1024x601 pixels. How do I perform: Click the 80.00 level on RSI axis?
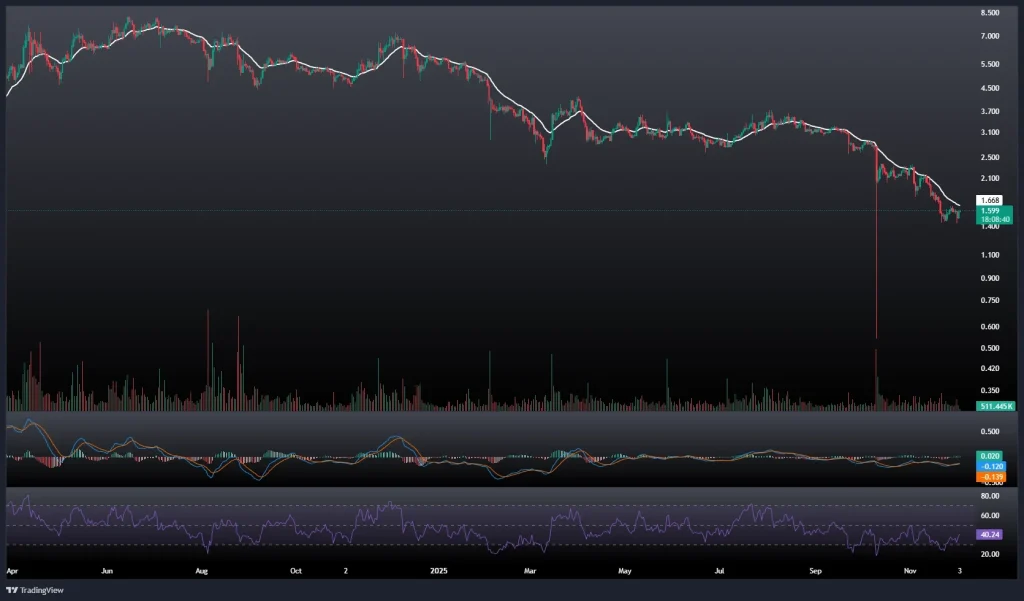(991, 496)
